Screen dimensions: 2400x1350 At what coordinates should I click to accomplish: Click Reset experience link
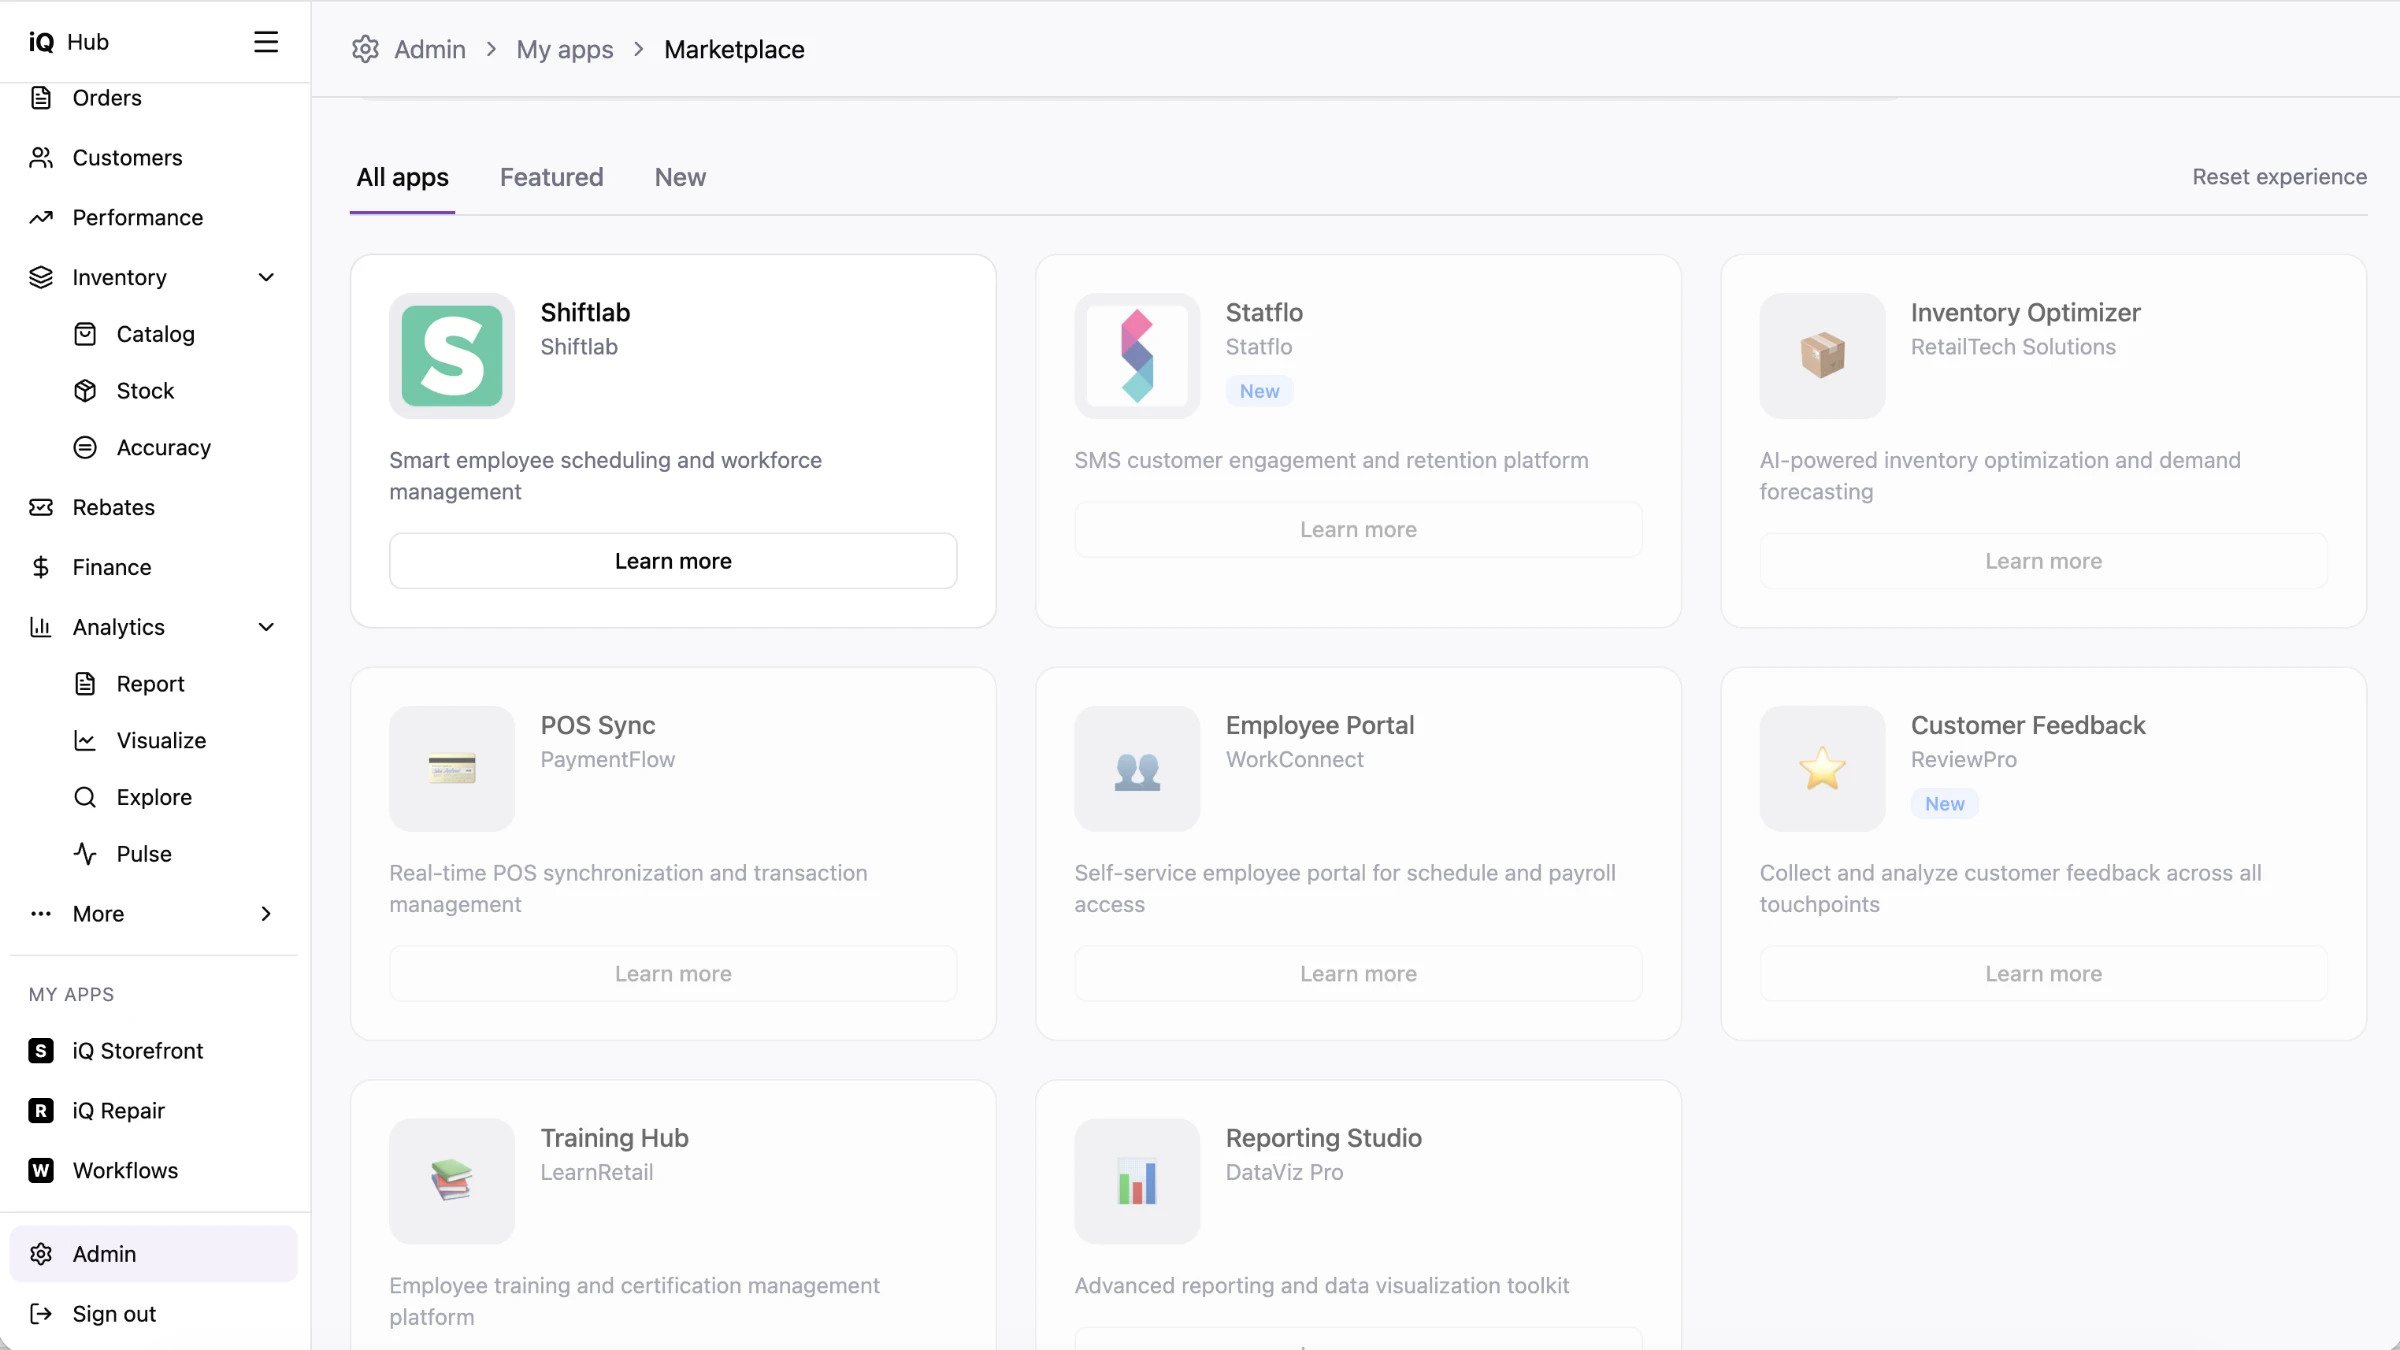(2280, 177)
